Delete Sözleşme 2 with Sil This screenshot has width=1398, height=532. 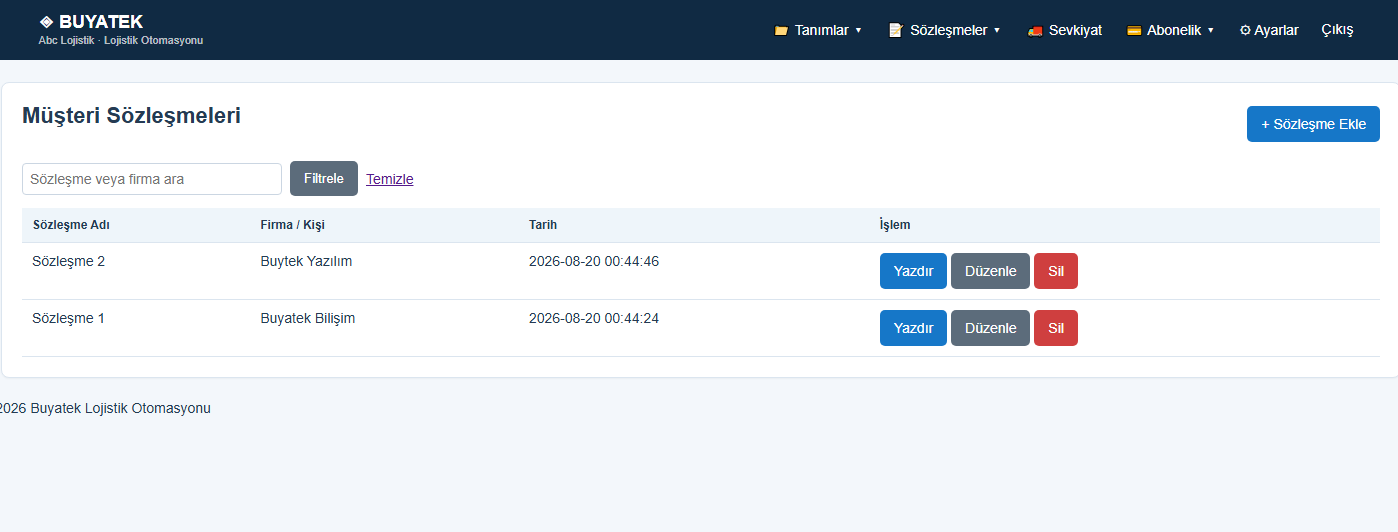point(1056,271)
